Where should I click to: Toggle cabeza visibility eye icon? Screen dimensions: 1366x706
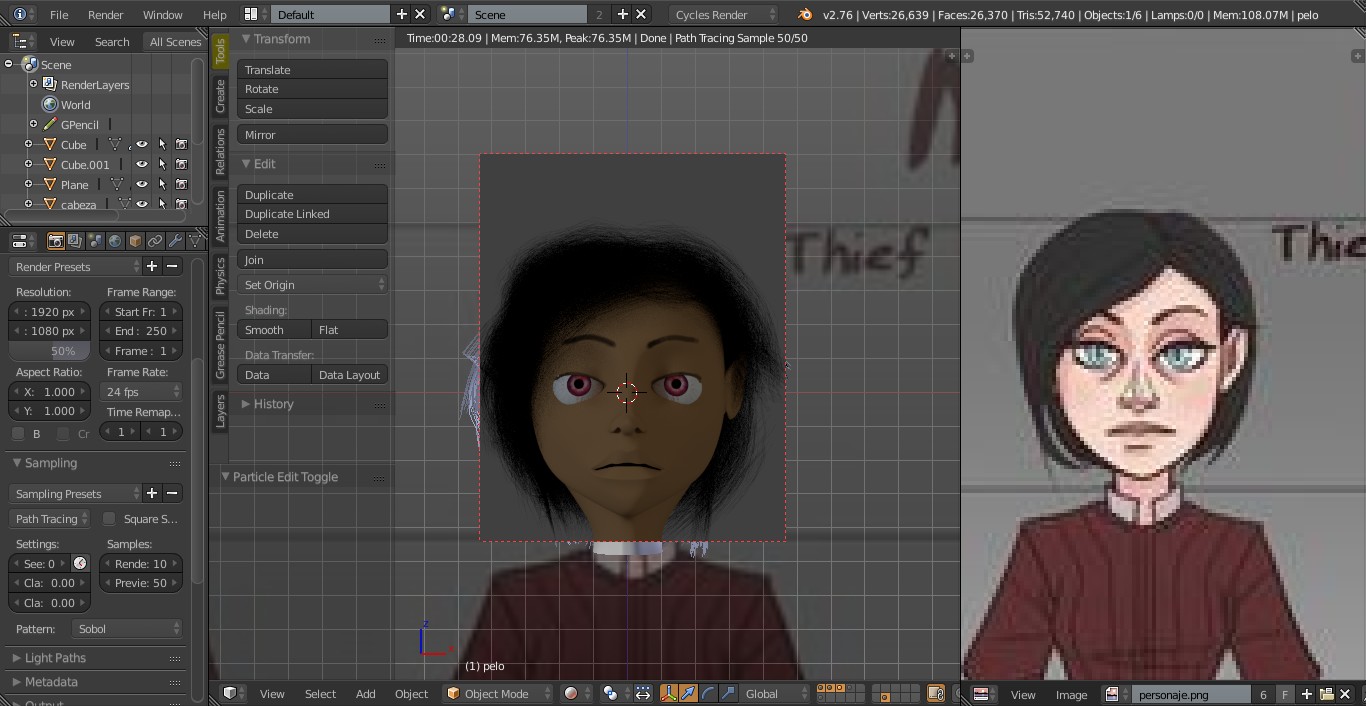142,205
